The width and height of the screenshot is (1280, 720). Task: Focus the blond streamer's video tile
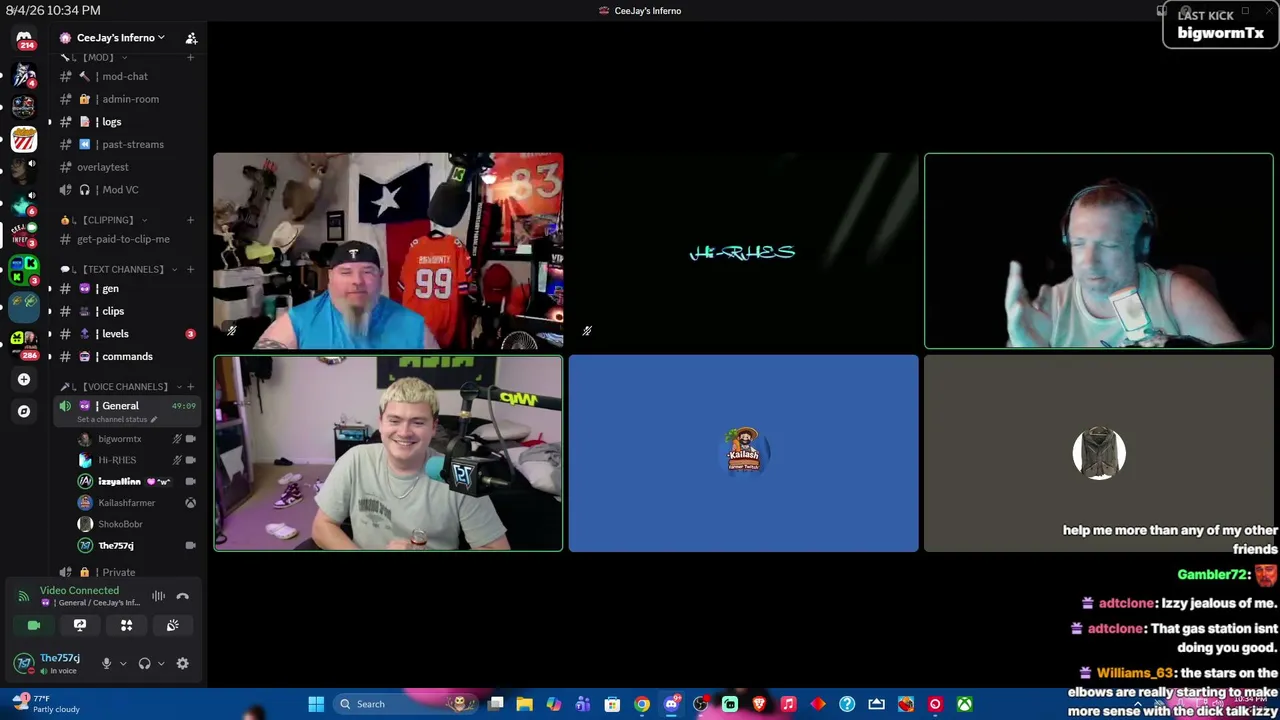[x=388, y=453]
